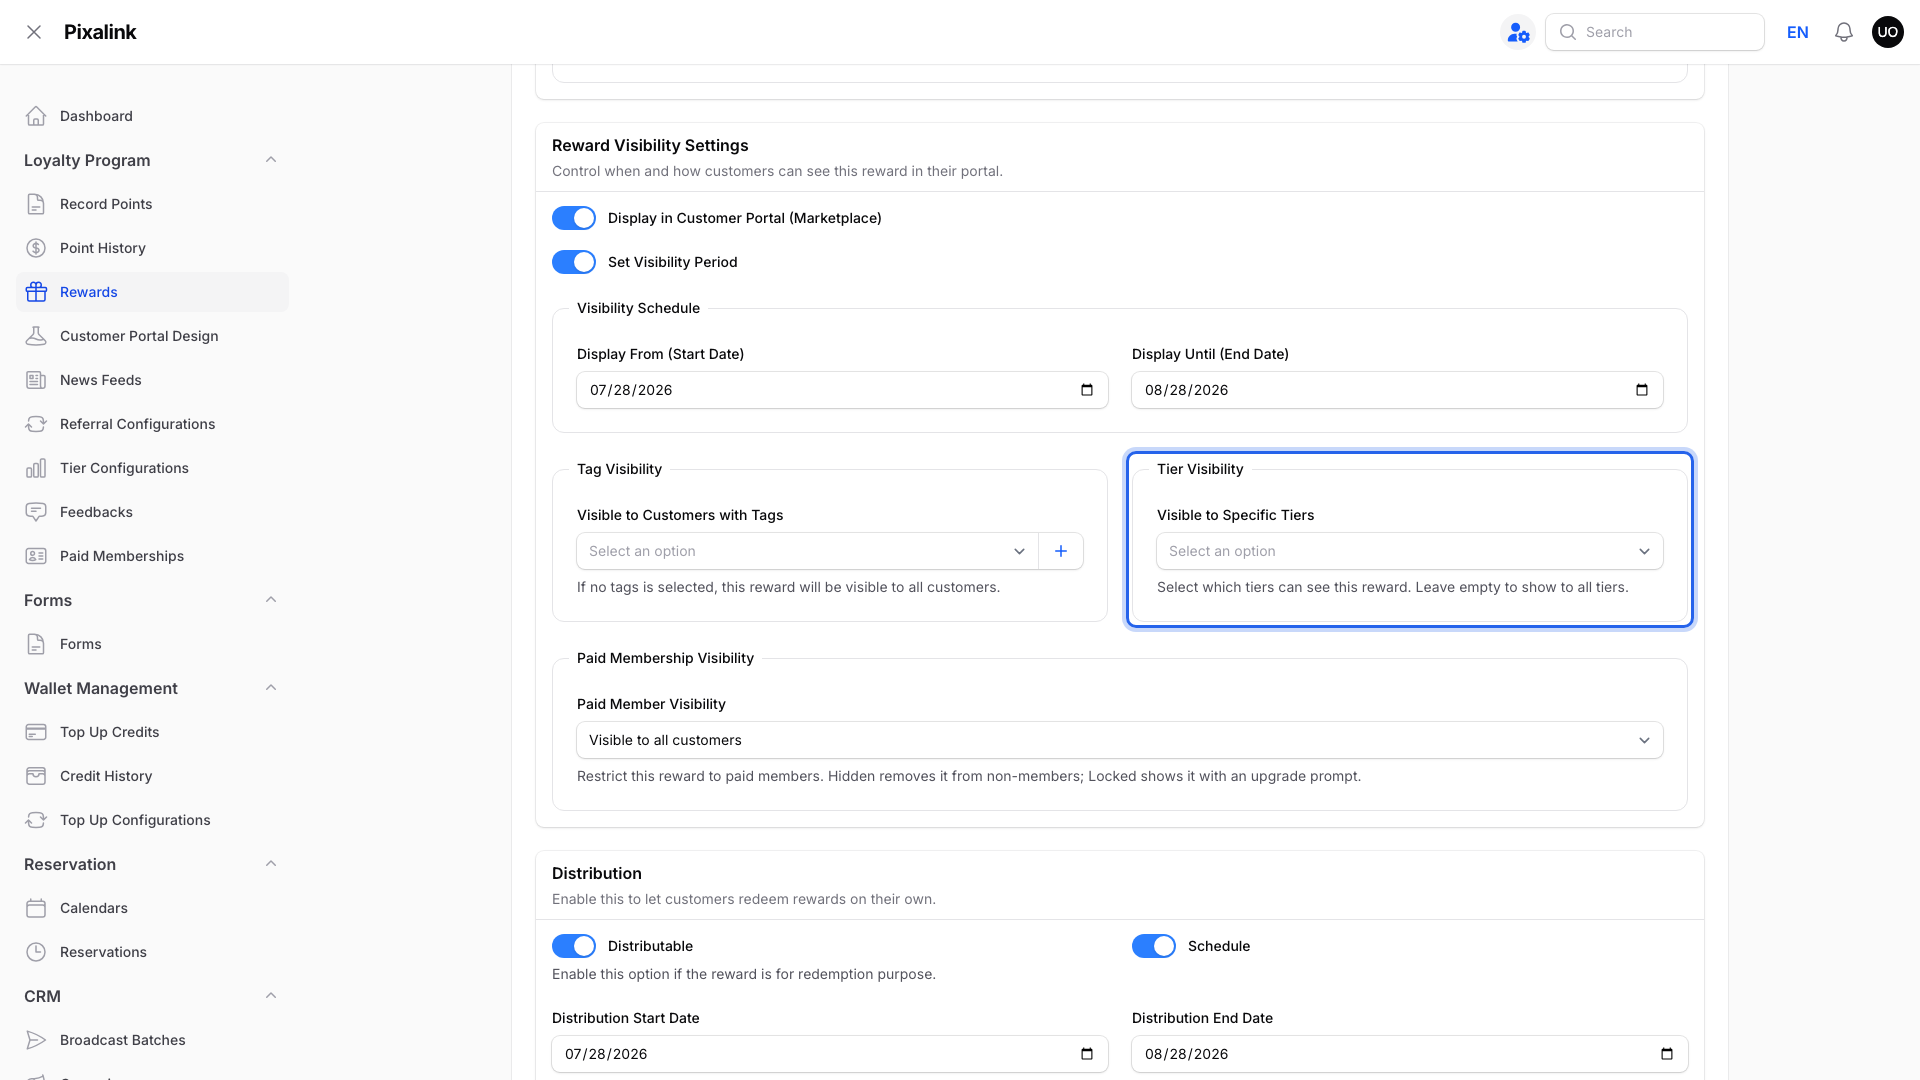Click the Rewards gift icon
The width and height of the screenshot is (1920, 1080).
point(36,292)
